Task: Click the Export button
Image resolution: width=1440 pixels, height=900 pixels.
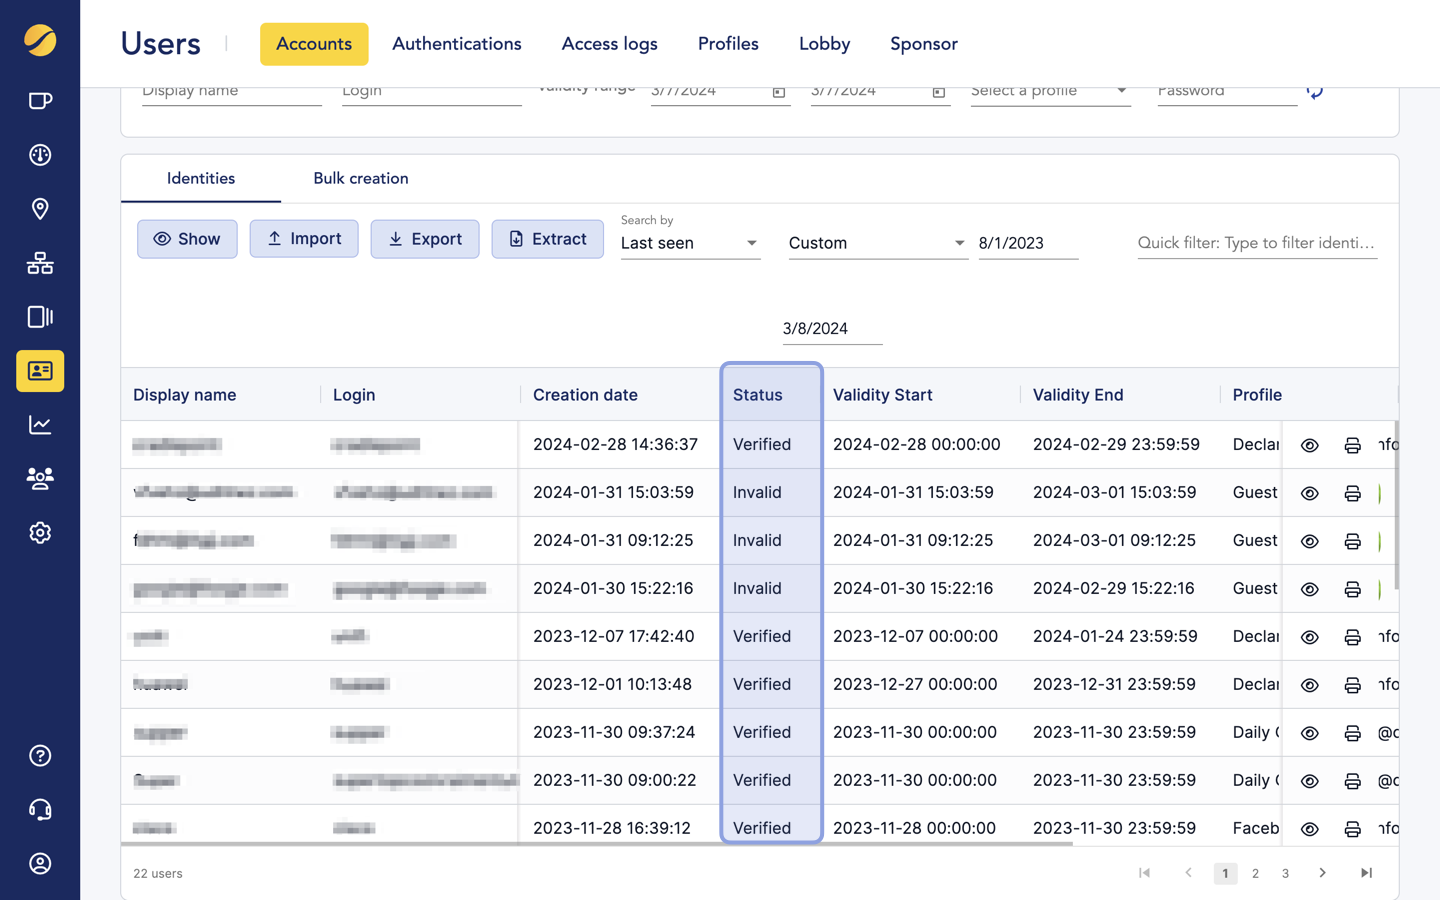Action: tap(425, 239)
